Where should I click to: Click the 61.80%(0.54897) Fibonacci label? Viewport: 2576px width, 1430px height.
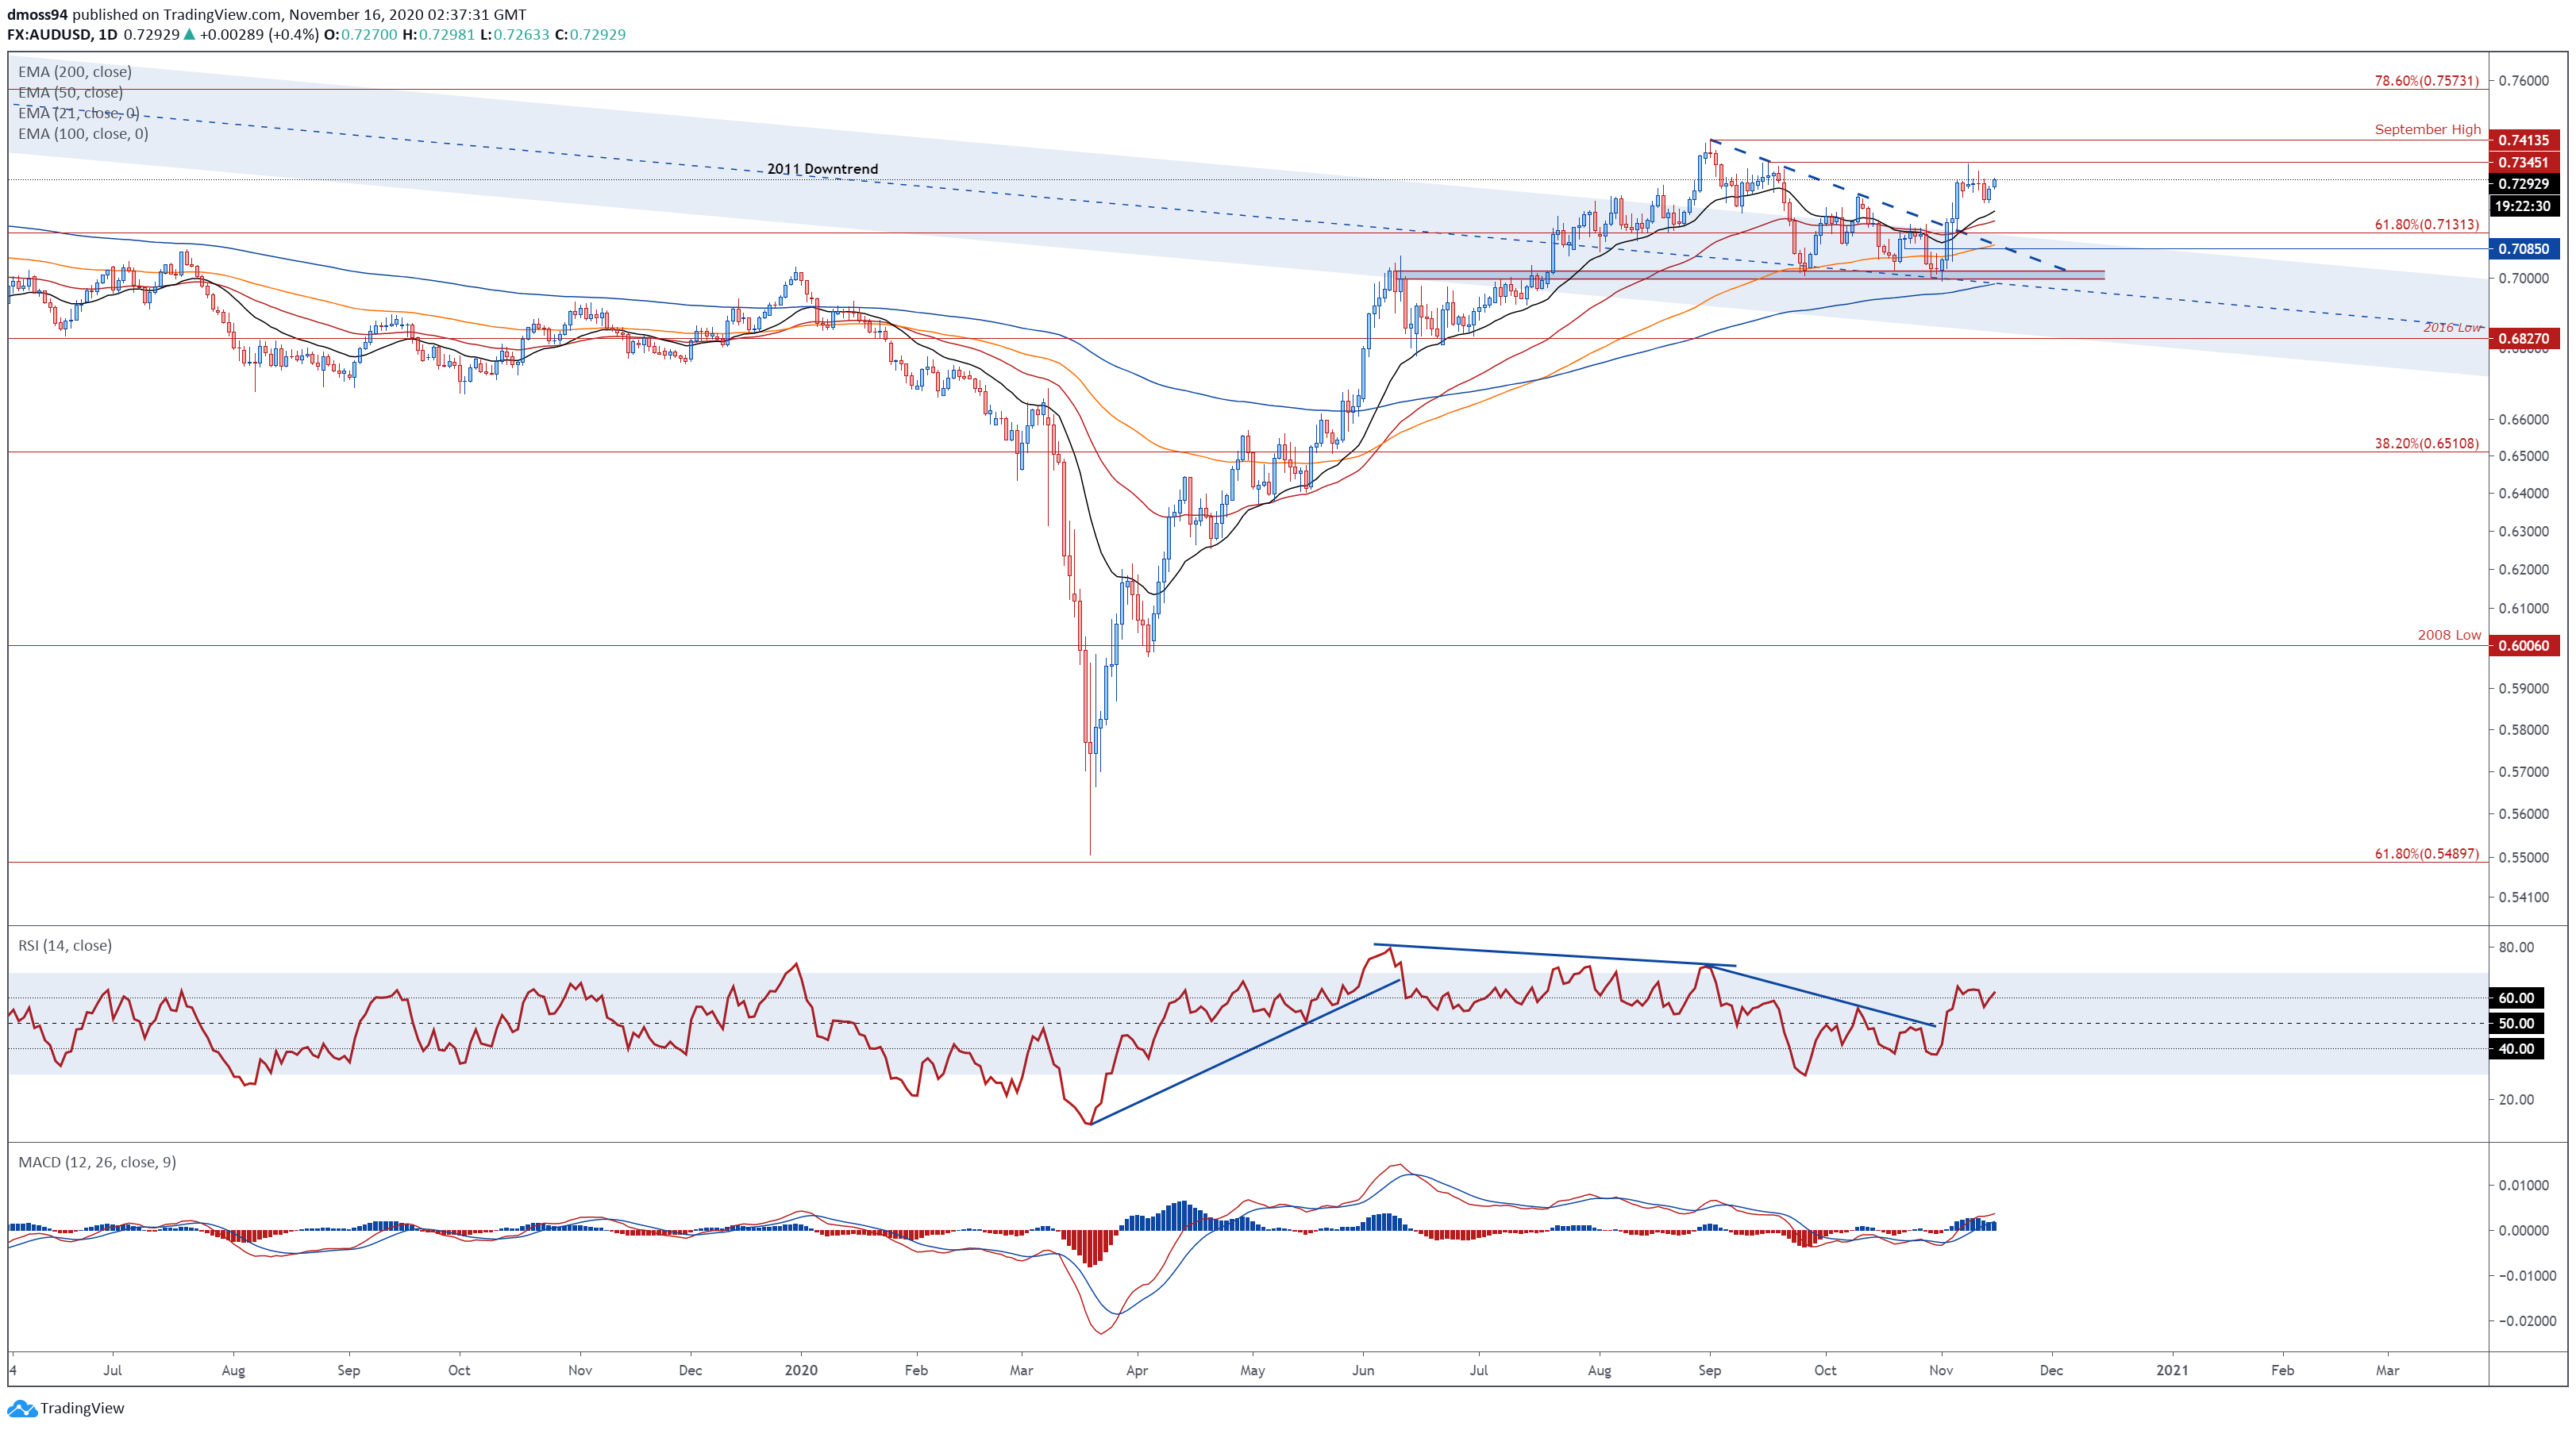point(2426,853)
